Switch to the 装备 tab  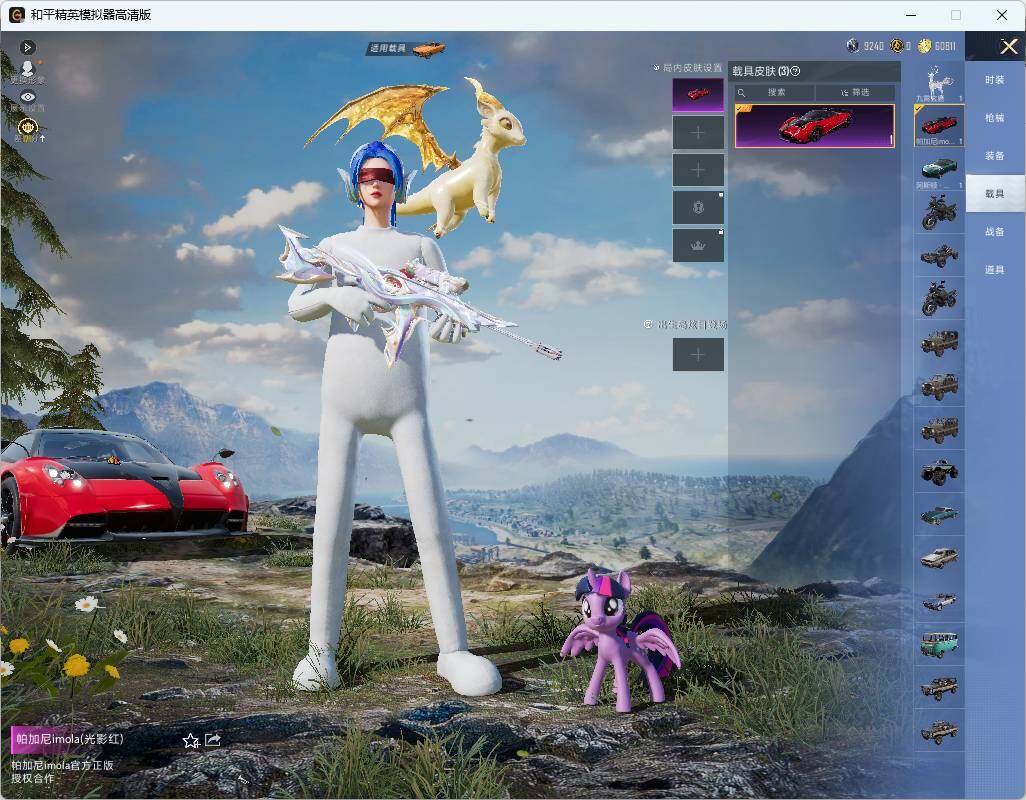click(995, 156)
